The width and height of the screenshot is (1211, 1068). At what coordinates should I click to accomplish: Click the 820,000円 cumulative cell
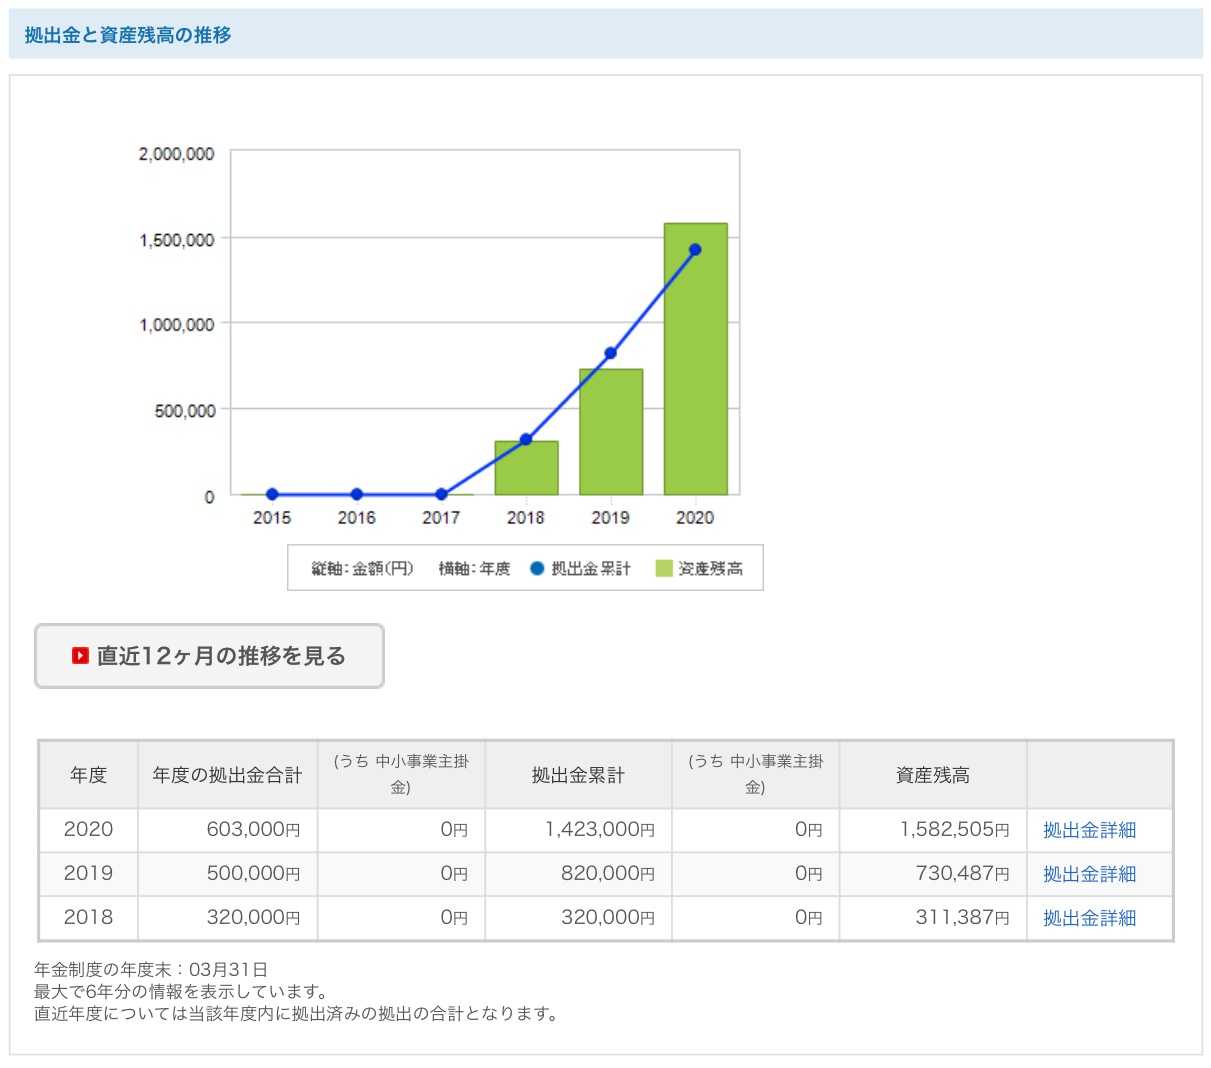click(578, 874)
